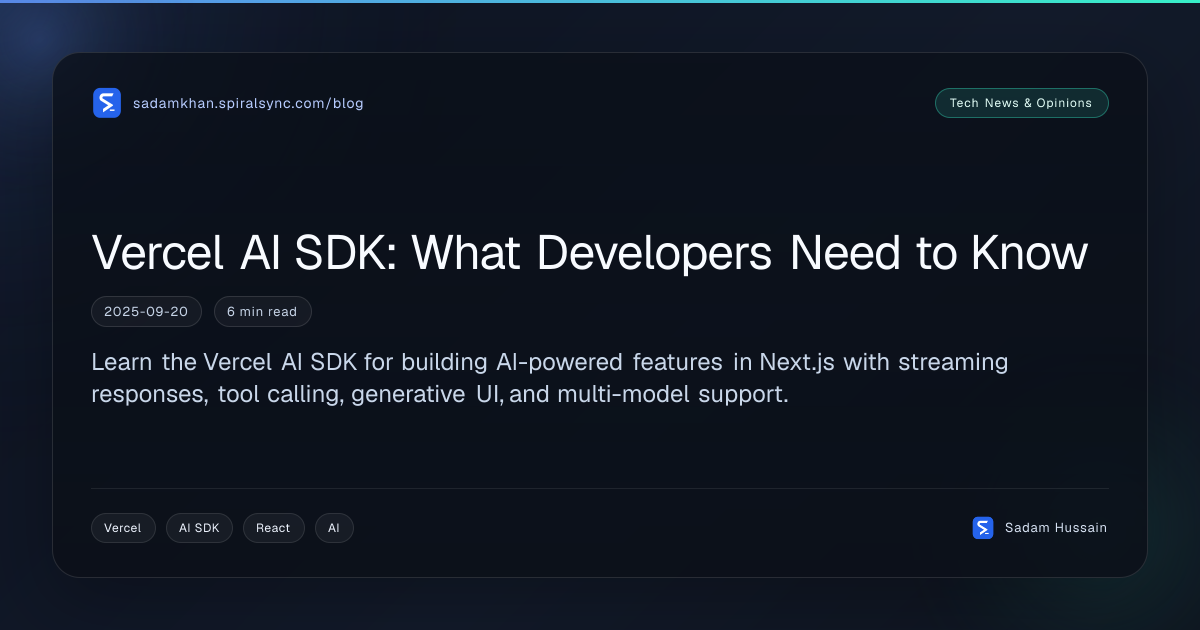Open the sadamkhan.spiralsync.com/blog link

pos(248,103)
